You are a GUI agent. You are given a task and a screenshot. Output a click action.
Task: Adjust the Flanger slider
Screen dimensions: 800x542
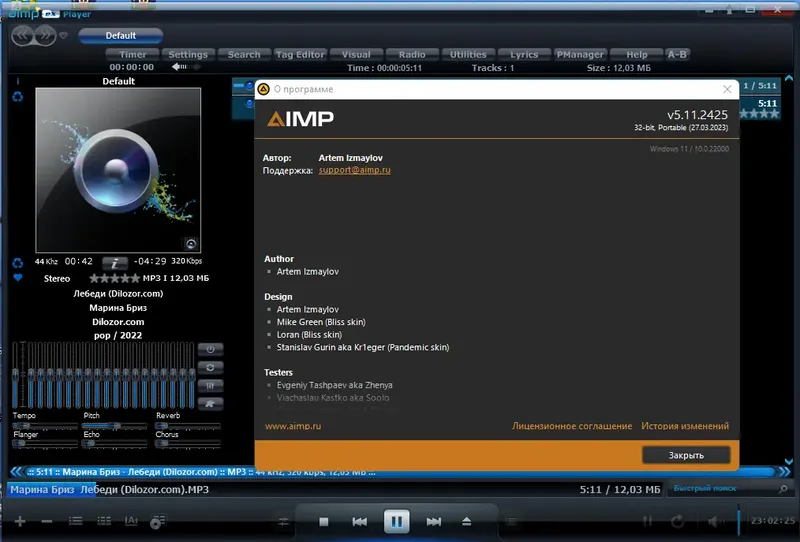click(x=45, y=444)
